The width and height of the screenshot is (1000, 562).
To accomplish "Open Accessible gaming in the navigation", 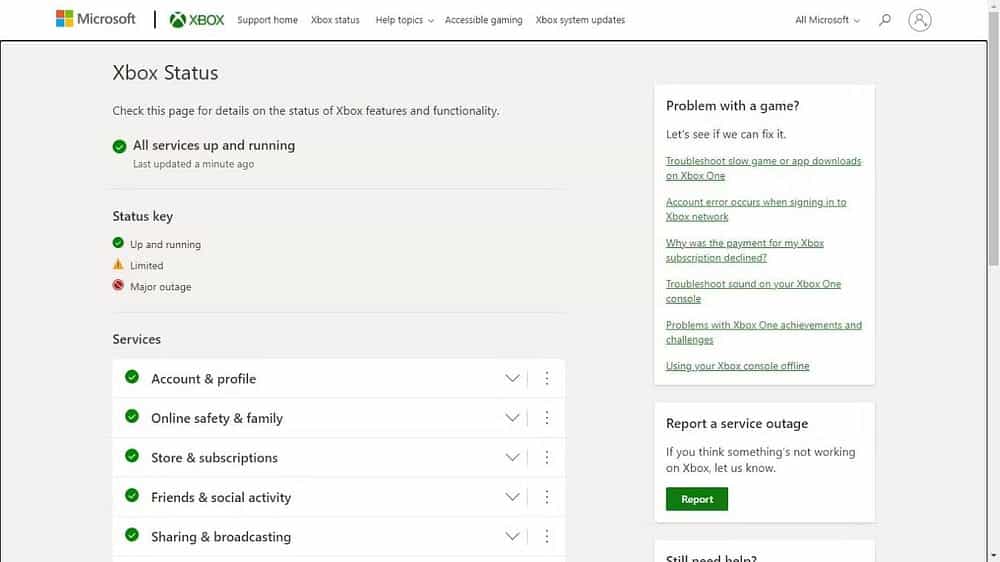I will click(x=483, y=20).
